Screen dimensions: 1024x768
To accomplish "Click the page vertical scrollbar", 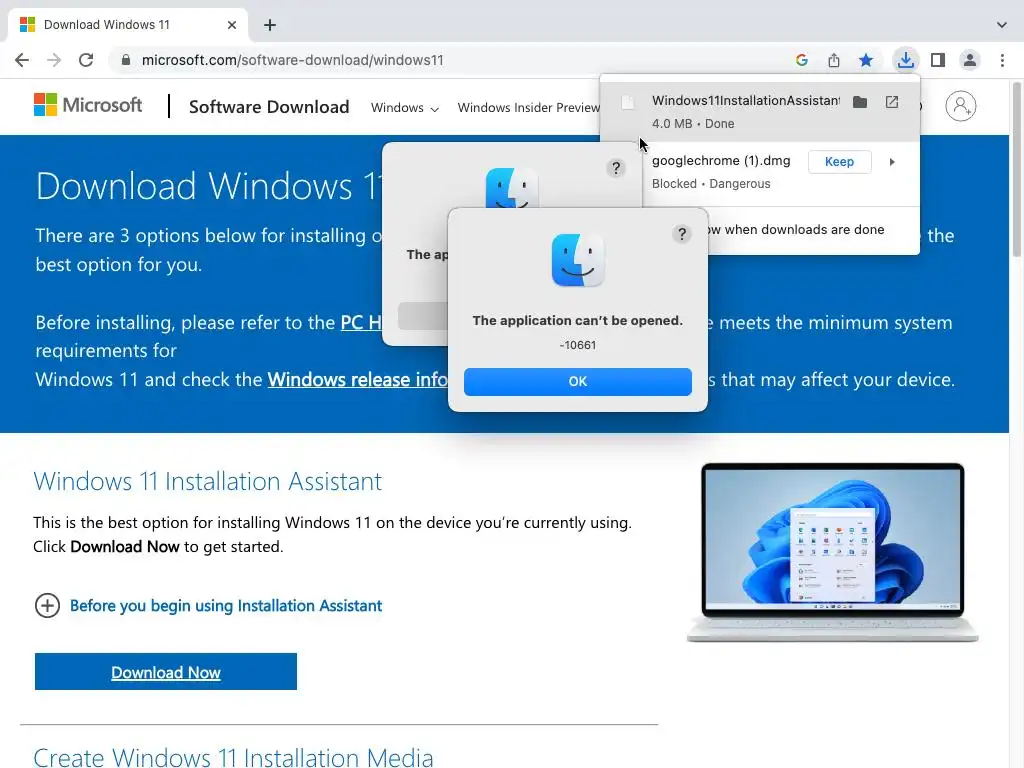I will pos(1017,170).
